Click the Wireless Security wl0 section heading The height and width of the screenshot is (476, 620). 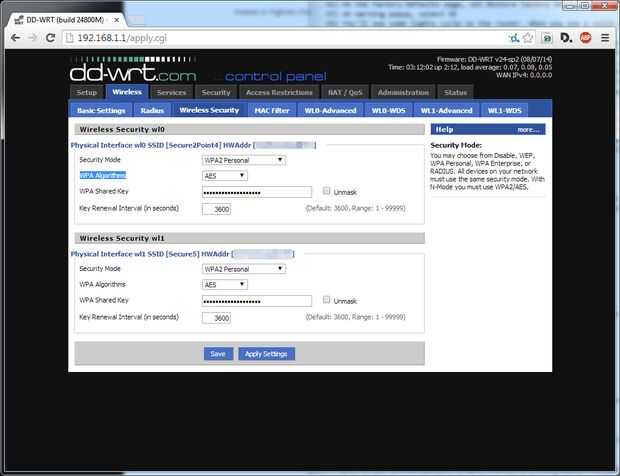coord(122,129)
